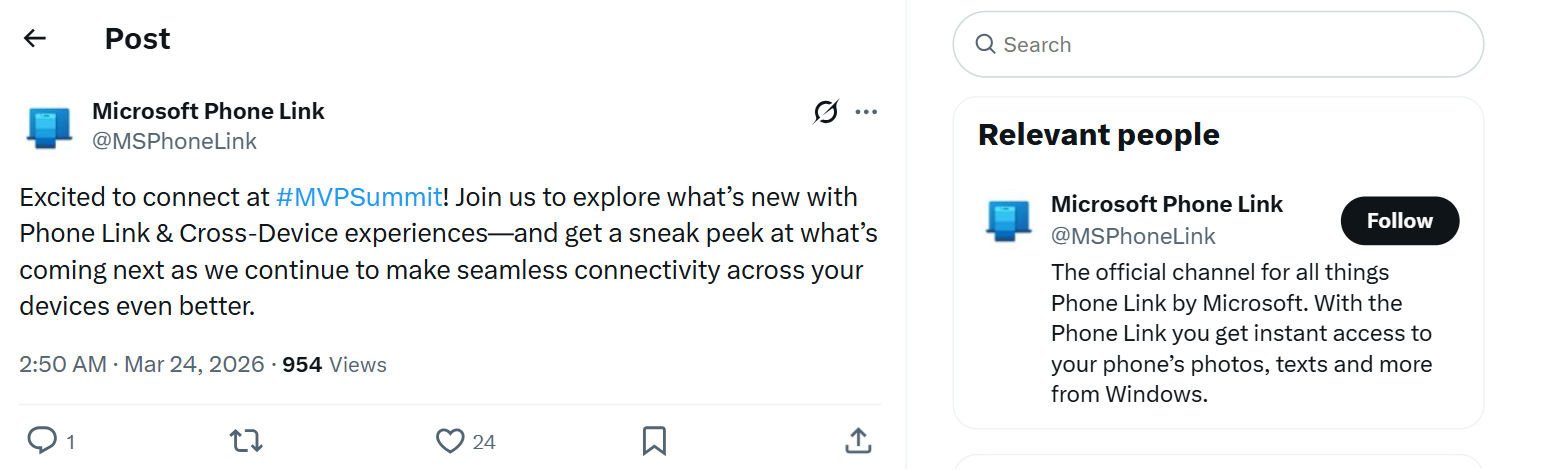1552x470 pixels.
Task: Open the 2:50 AM Mar 24, 2026 timestamp
Action: click(142, 365)
